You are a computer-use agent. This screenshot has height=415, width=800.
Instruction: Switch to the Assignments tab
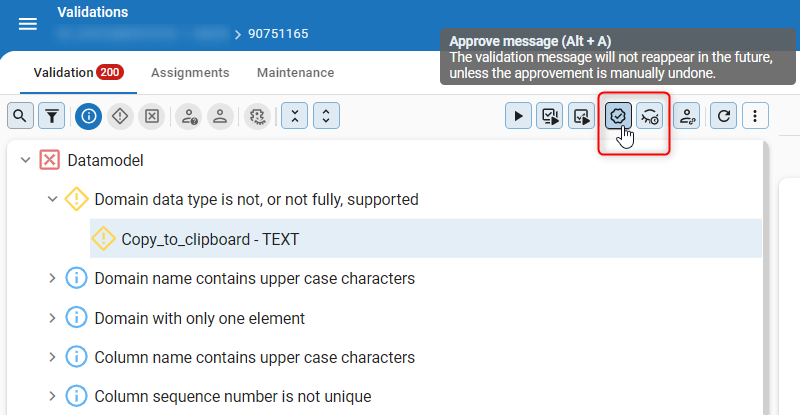(x=190, y=72)
